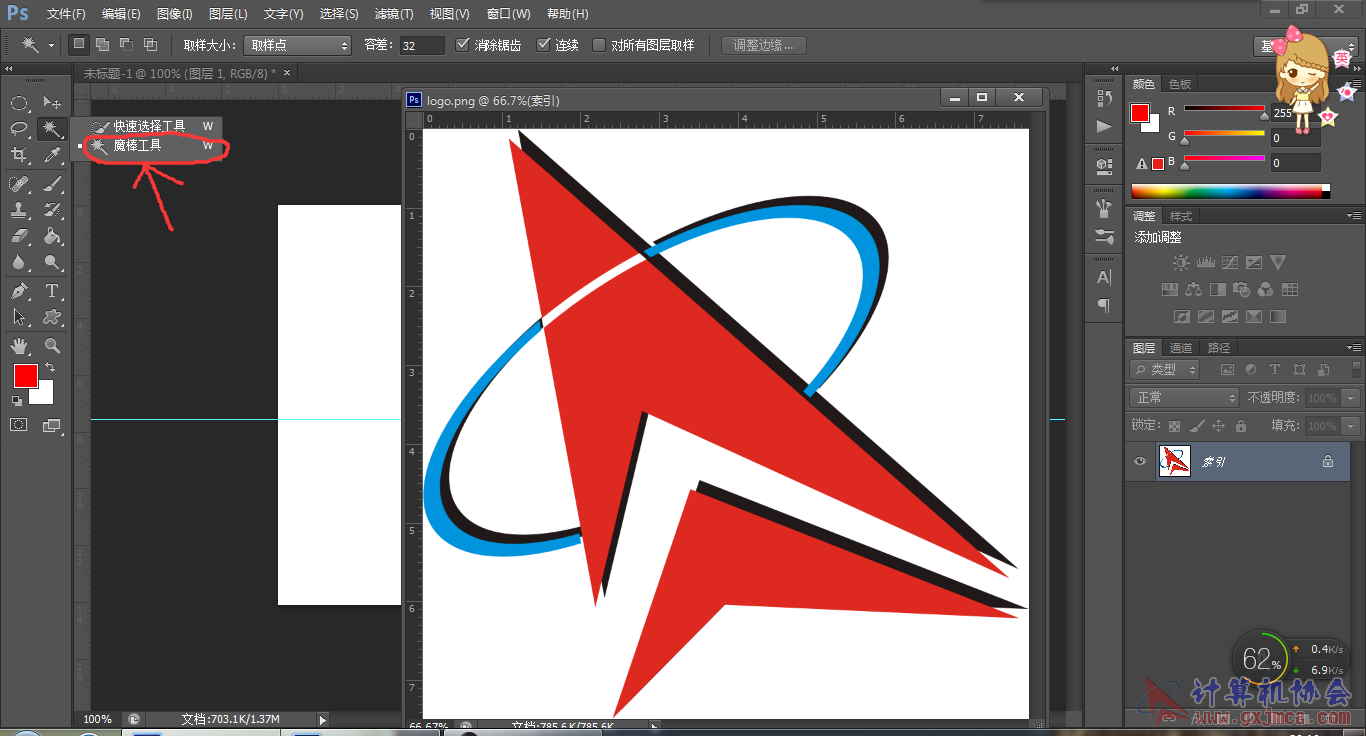
Task: Set selection mode to intersect with selection
Action: point(150,44)
